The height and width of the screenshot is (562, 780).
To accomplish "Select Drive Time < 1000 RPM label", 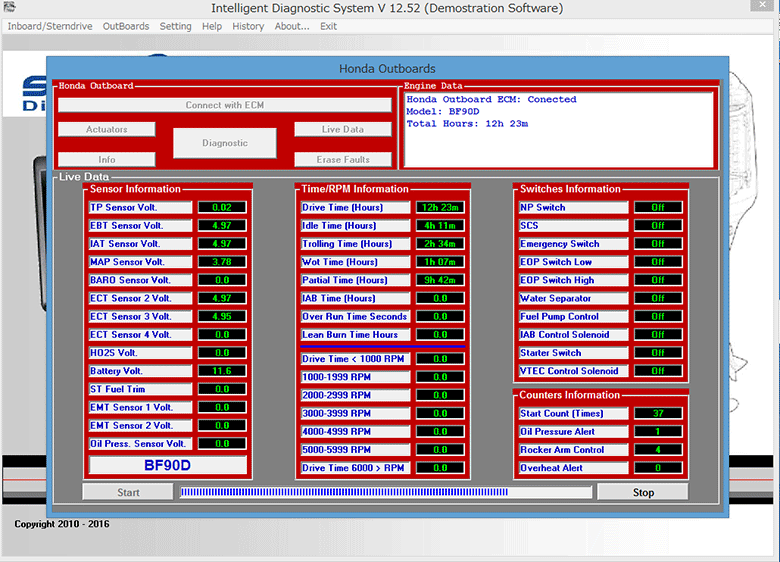I will pyautogui.click(x=356, y=359).
